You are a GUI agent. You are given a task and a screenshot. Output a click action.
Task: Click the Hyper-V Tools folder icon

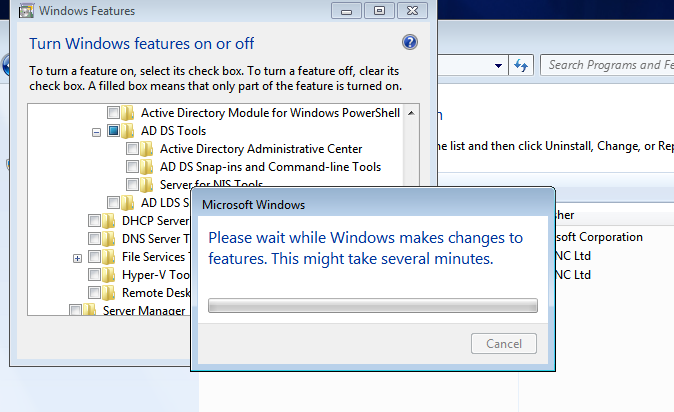coord(109,275)
